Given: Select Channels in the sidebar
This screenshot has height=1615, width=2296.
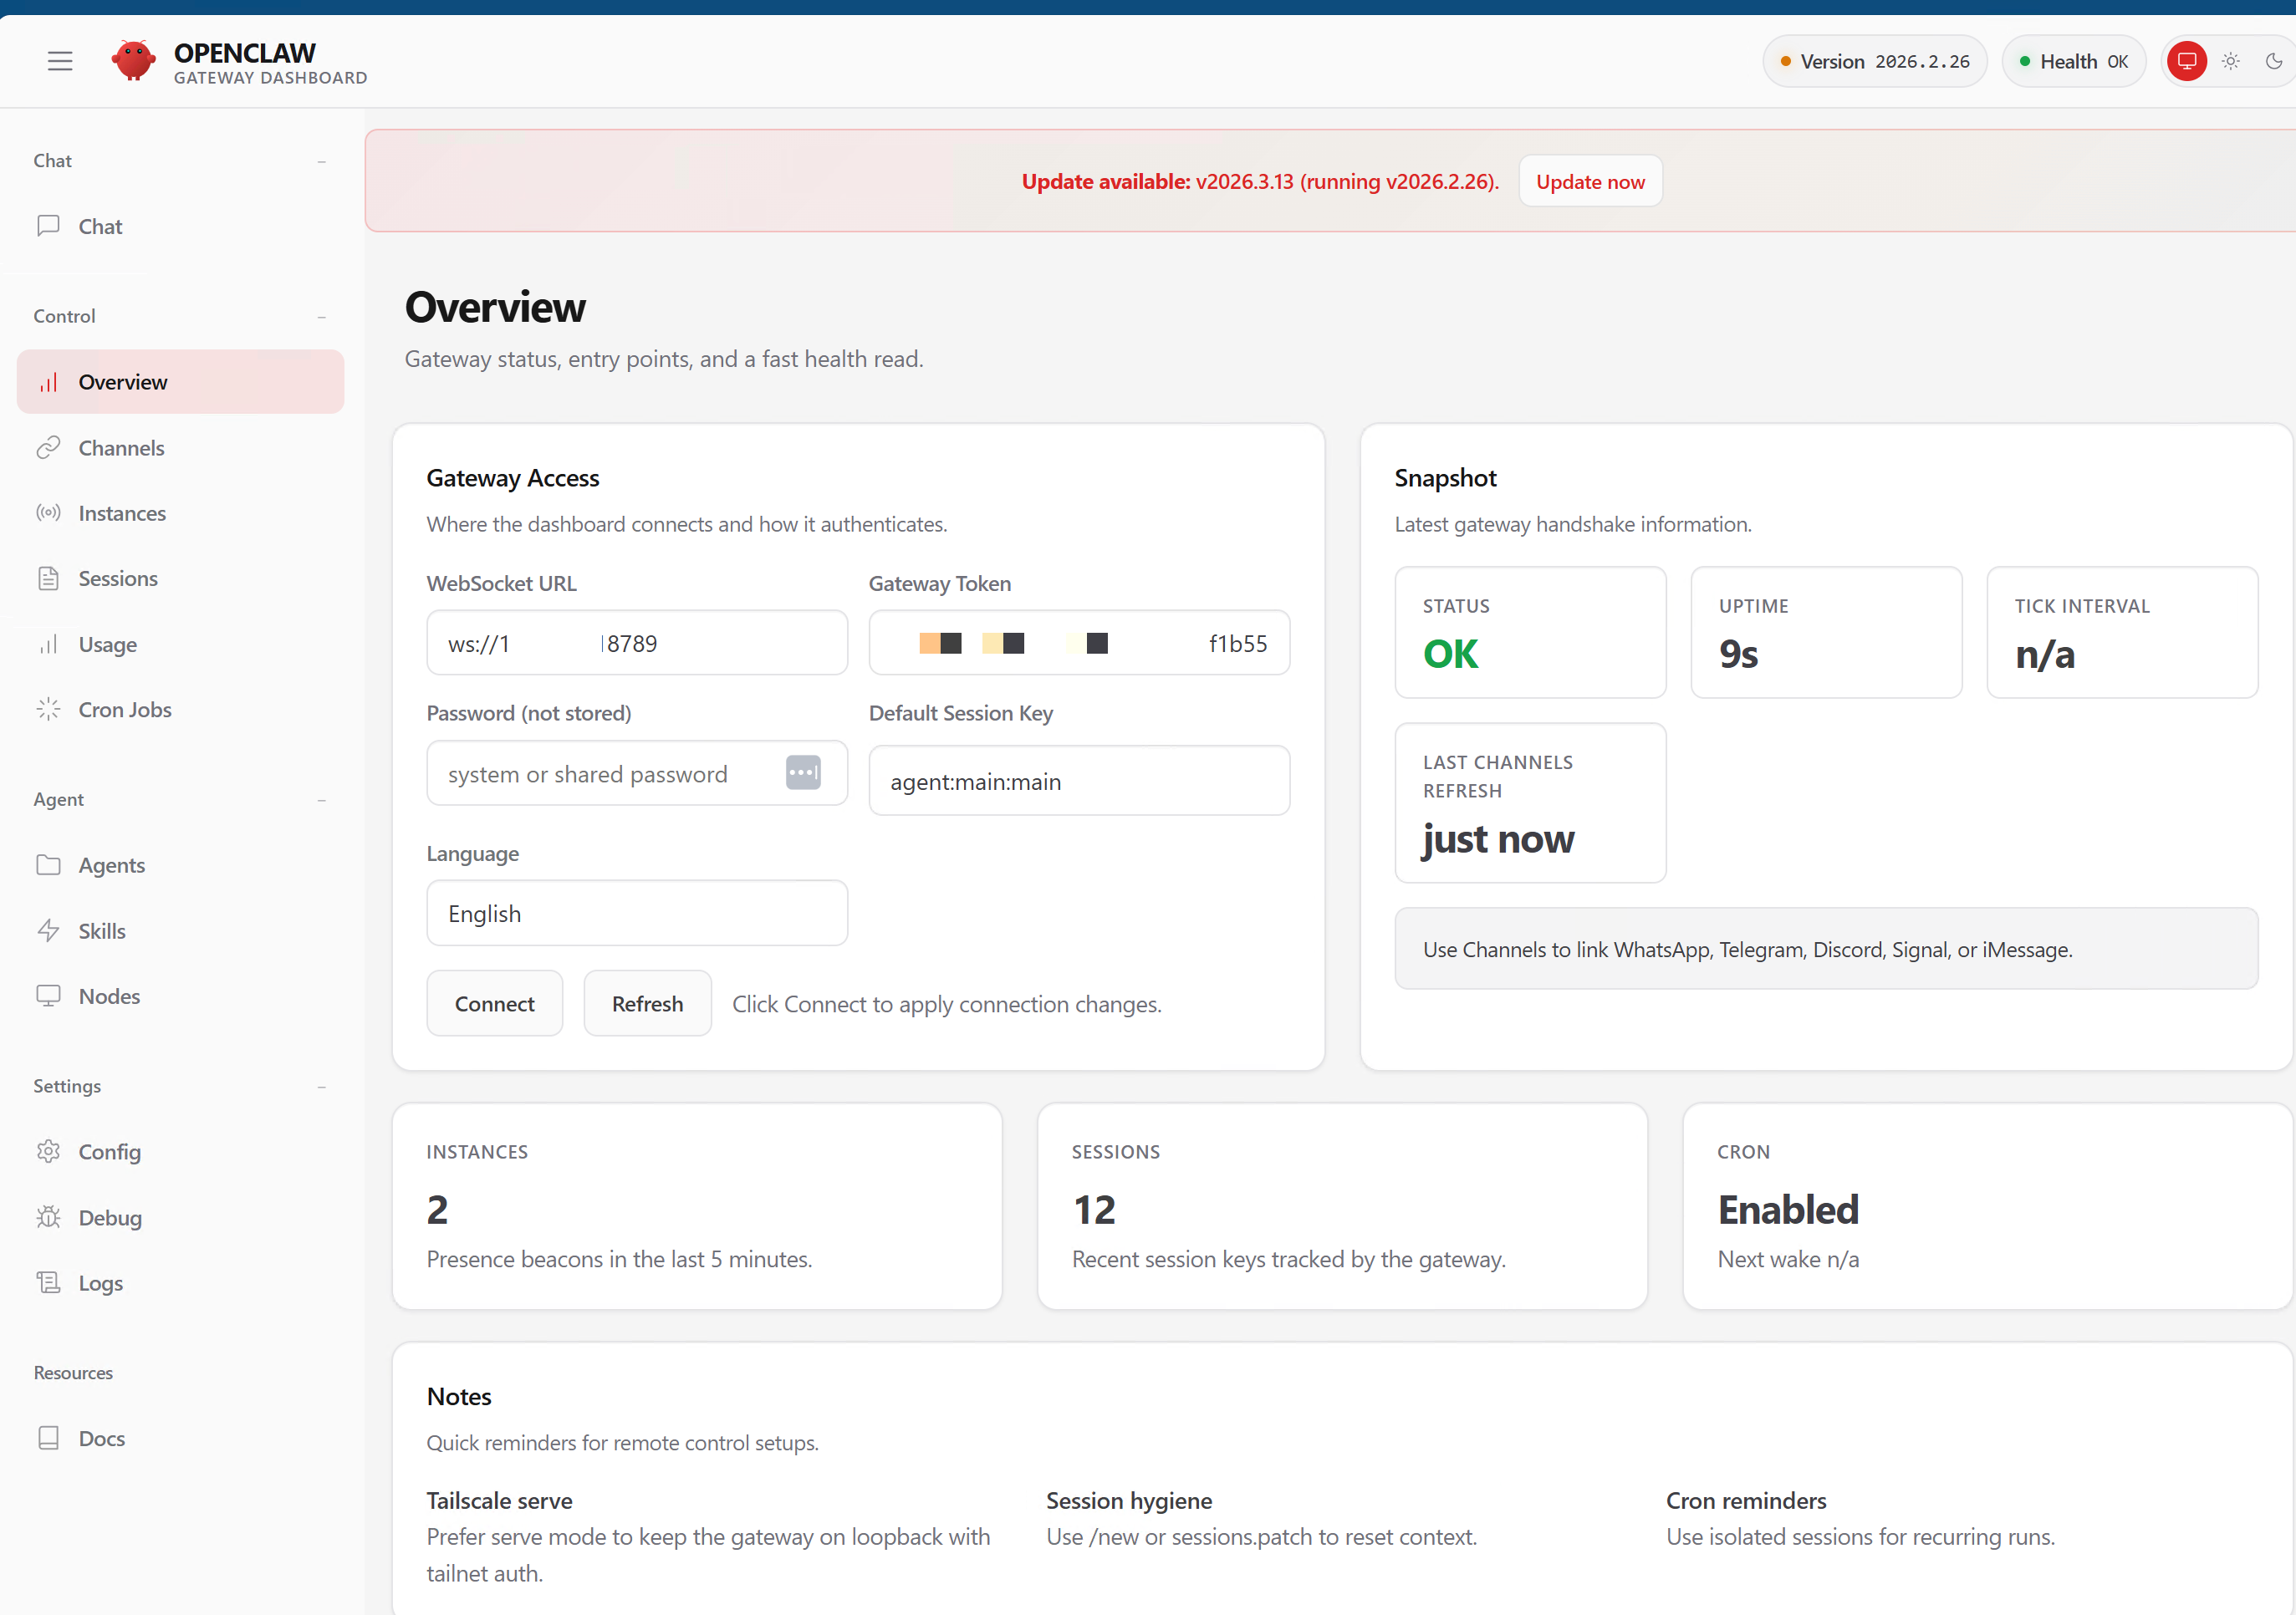Looking at the screenshot, I should tap(122, 447).
